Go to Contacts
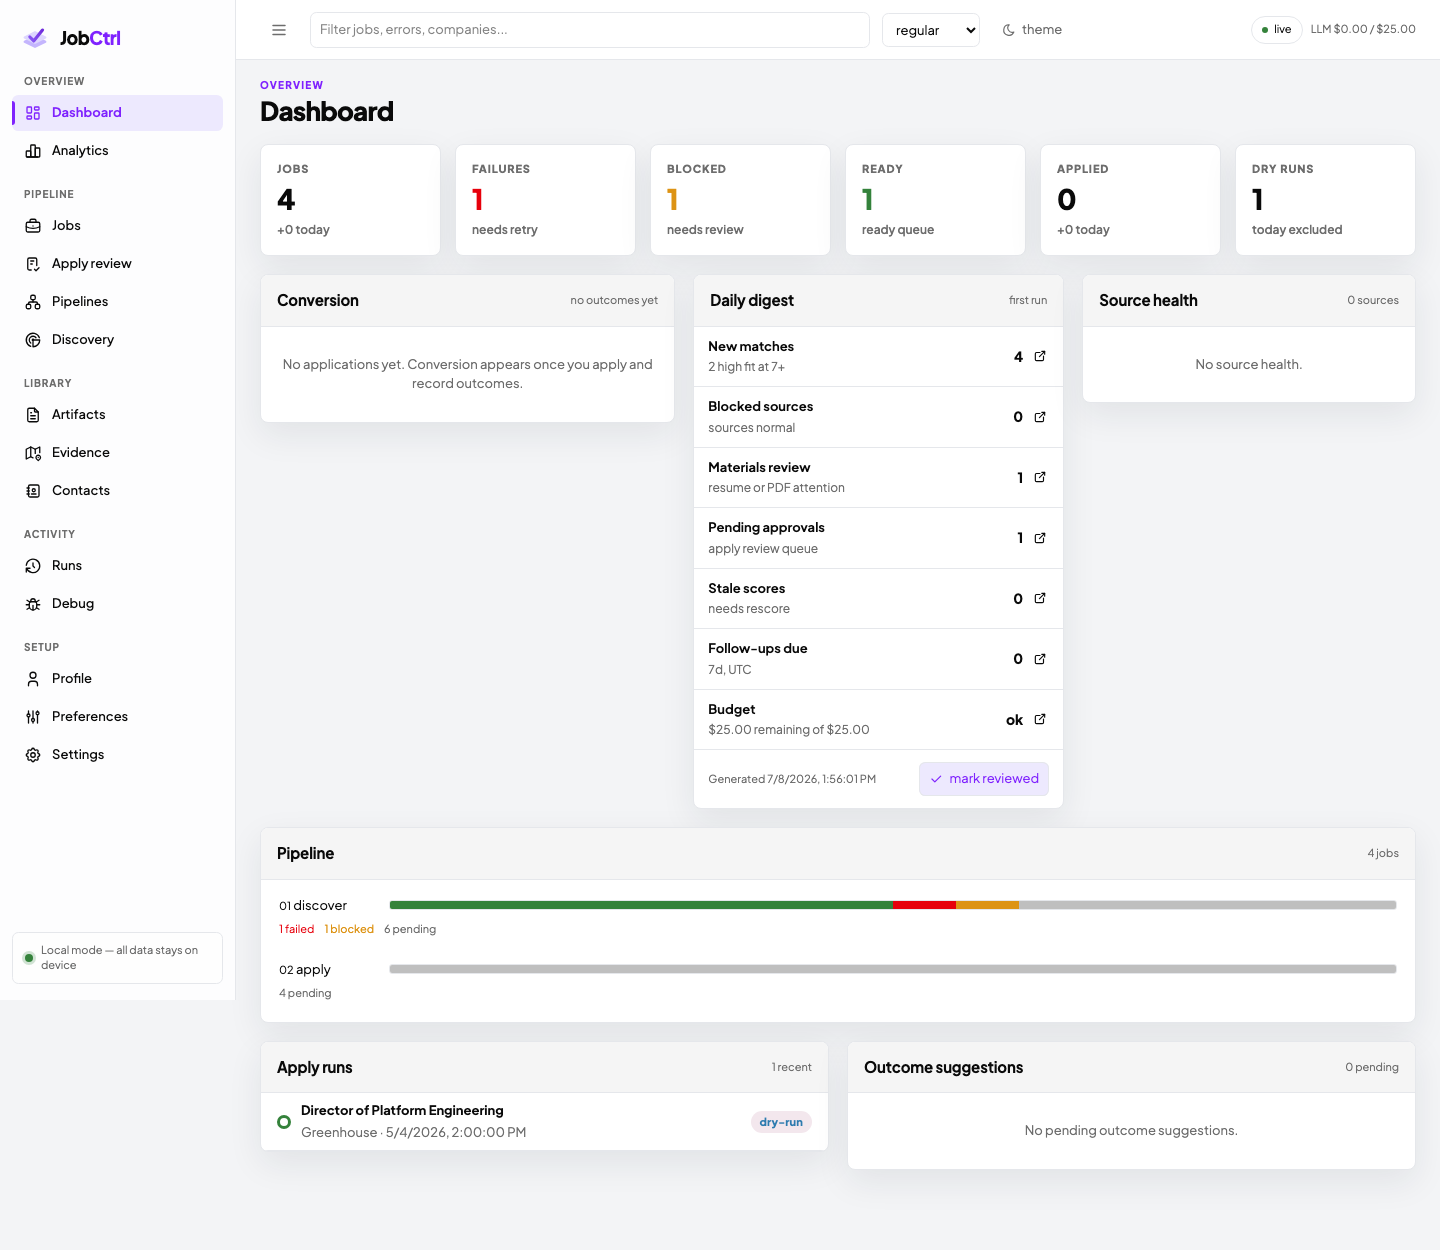1440x1250 pixels. click(118, 491)
